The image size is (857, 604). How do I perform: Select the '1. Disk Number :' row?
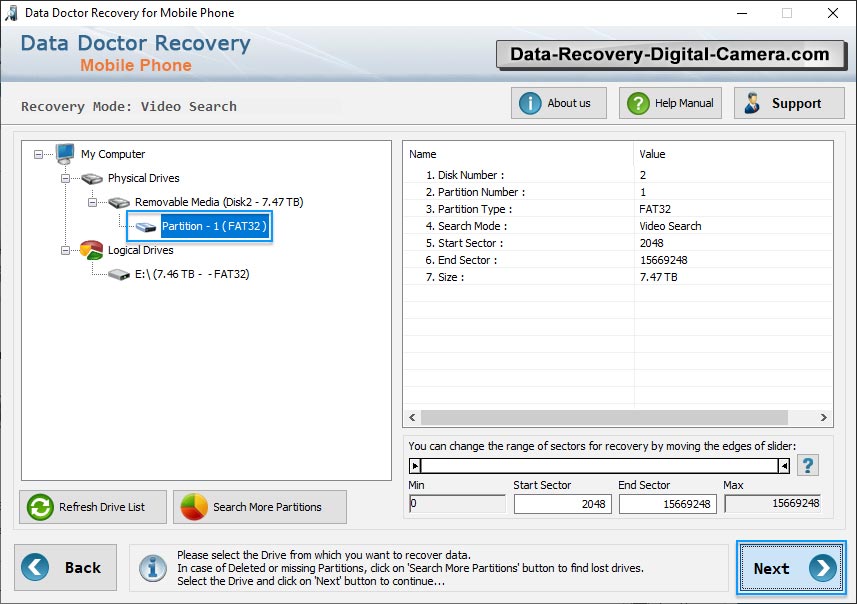click(x=618, y=175)
